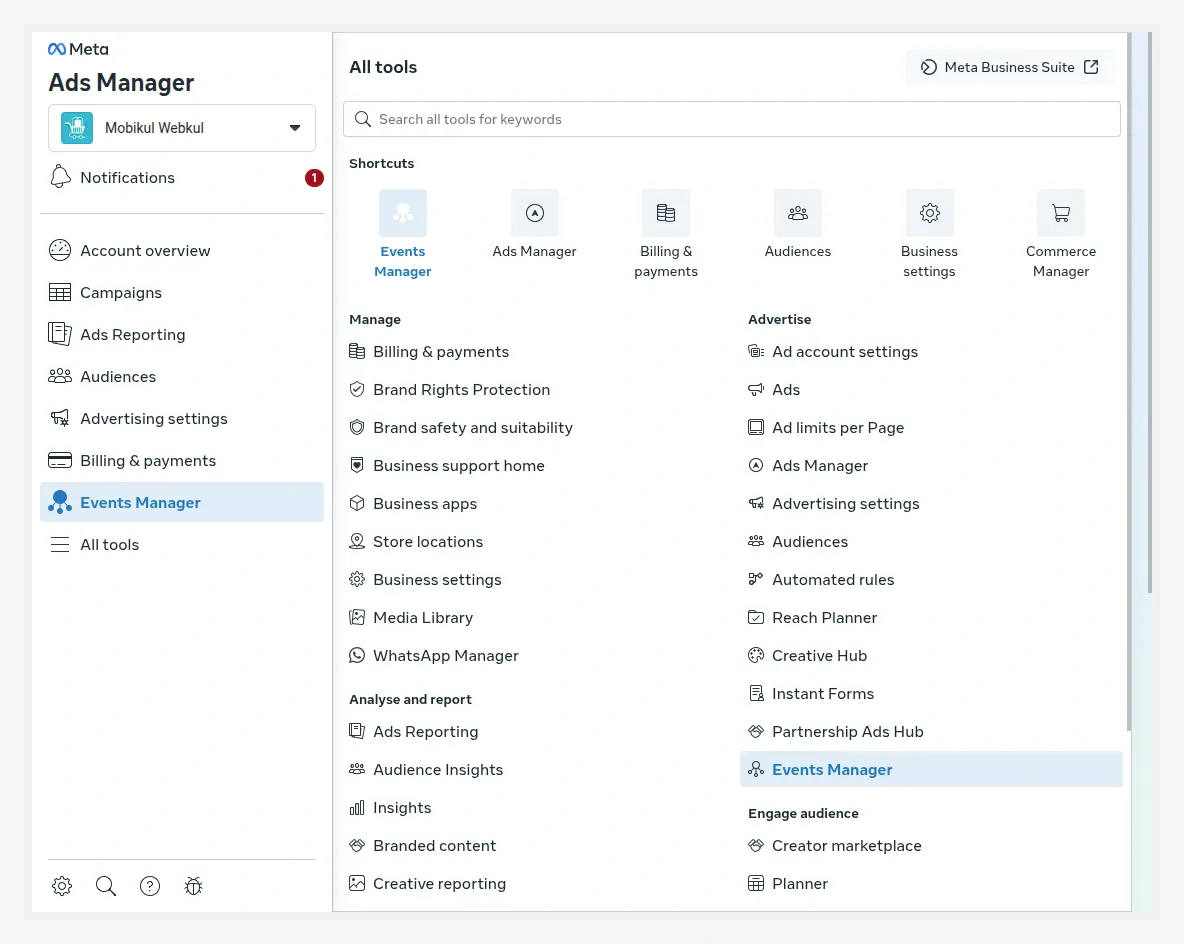Open the Business settings shortcut gear icon

[x=930, y=213]
